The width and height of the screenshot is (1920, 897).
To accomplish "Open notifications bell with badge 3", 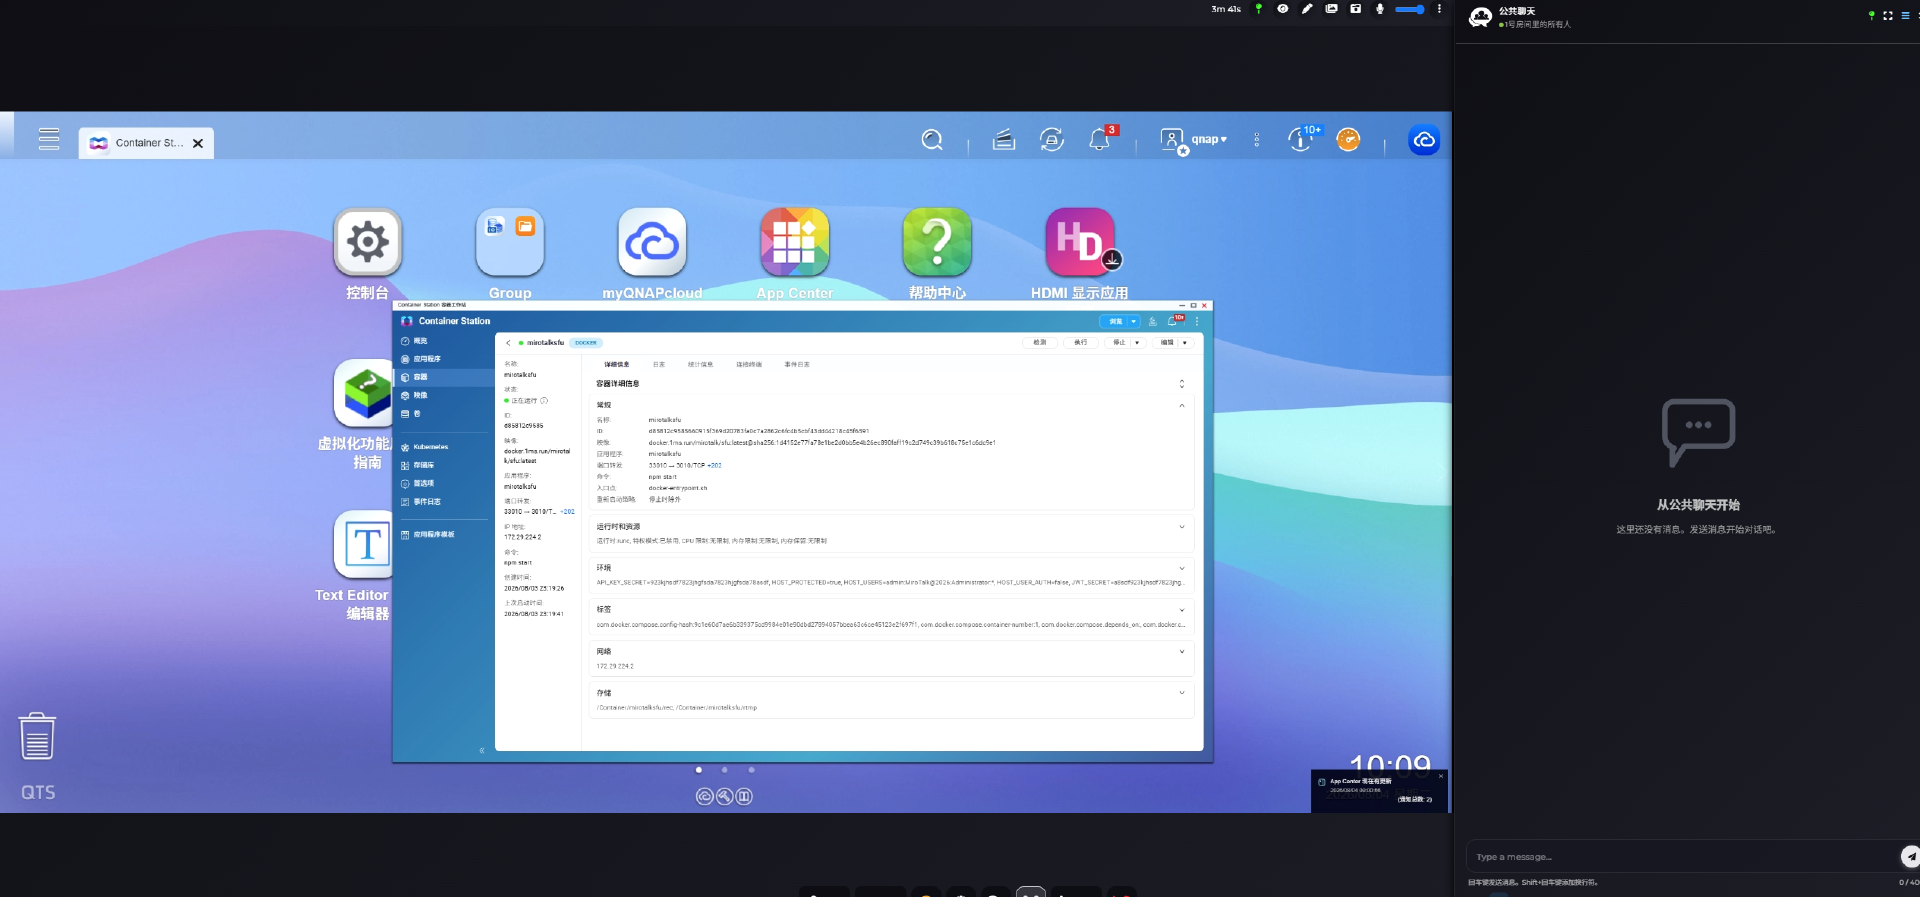I will (x=1101, y=139).
